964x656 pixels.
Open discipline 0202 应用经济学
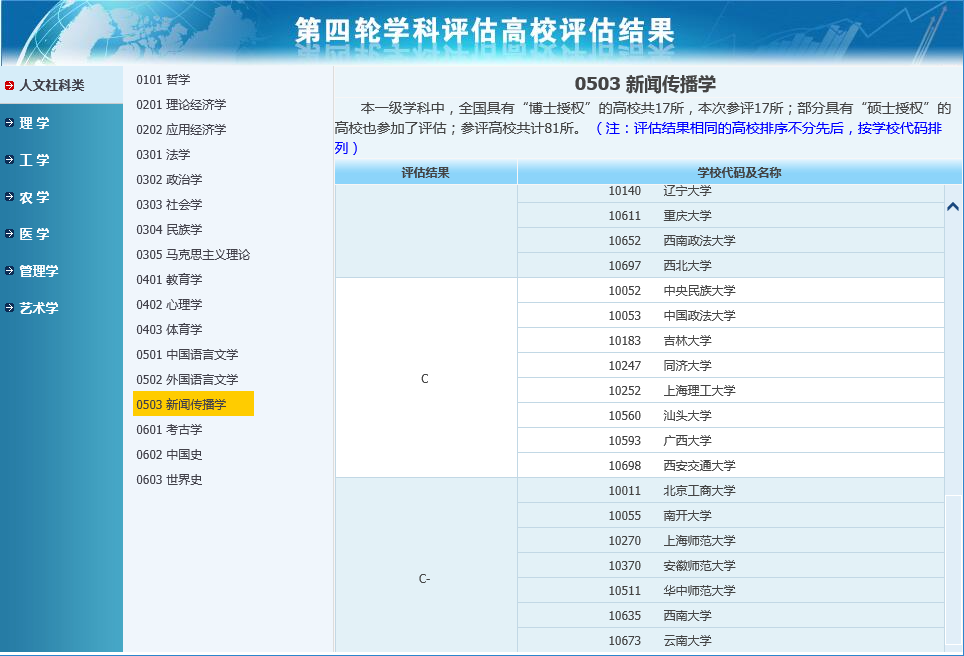(x=181, y=129)
